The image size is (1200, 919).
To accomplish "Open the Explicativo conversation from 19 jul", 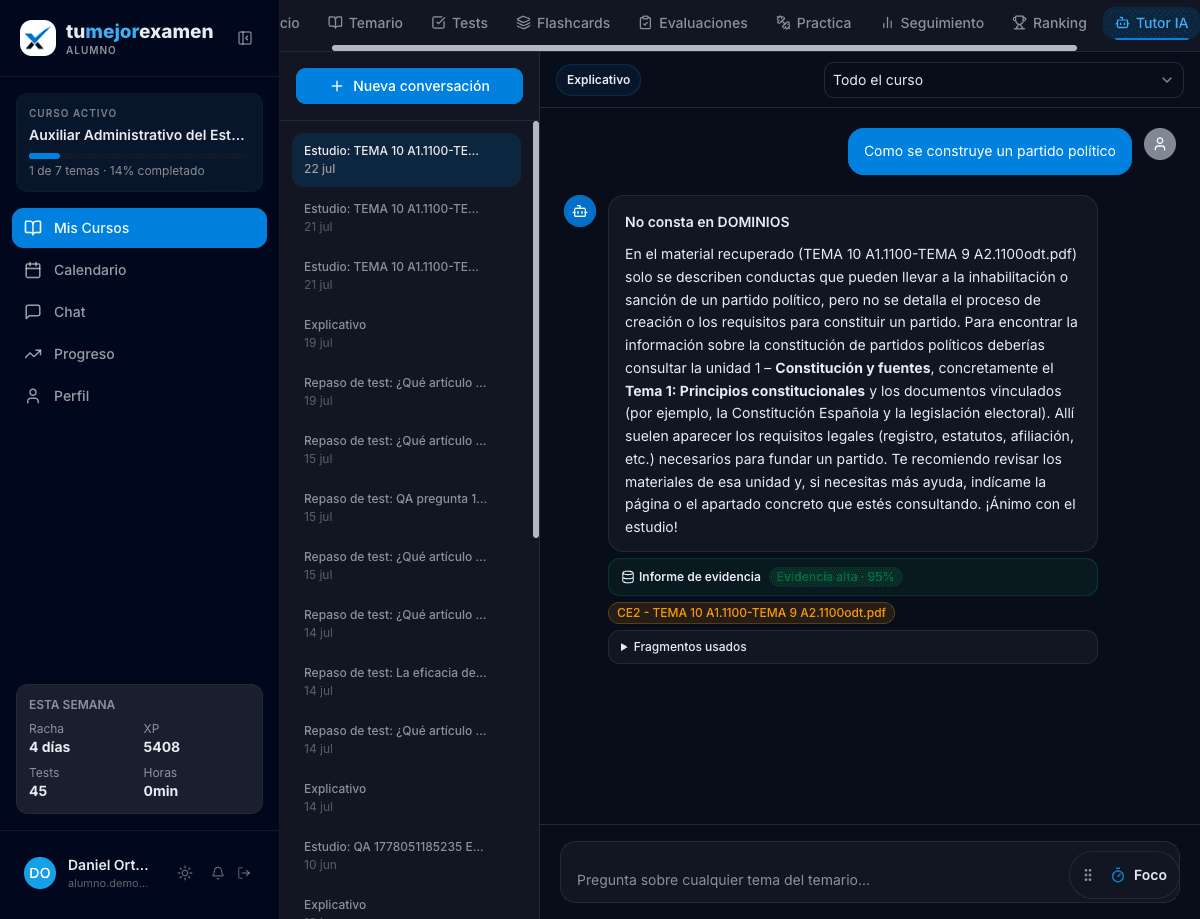I will [406, 334].
